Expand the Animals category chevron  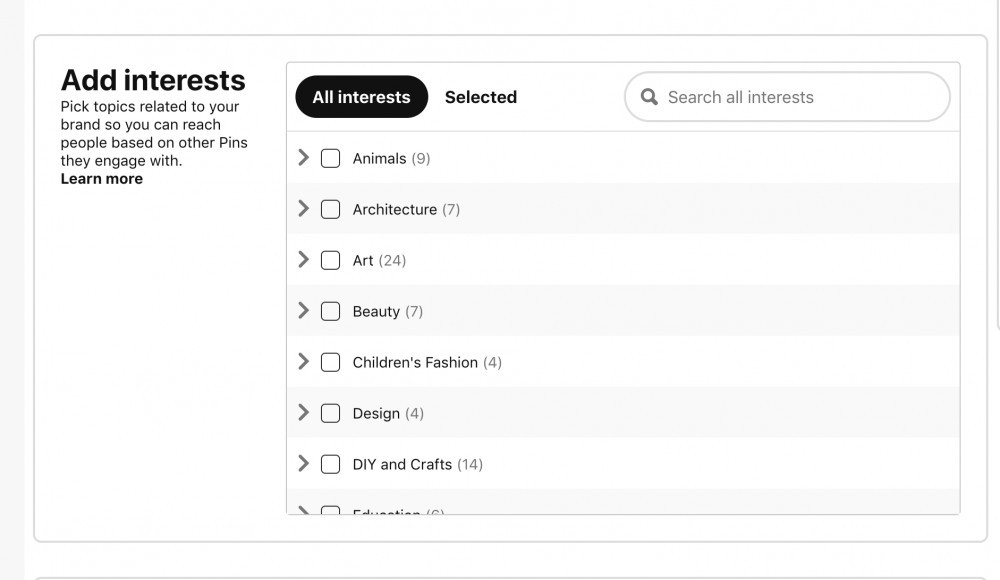[x=304, y=158]
